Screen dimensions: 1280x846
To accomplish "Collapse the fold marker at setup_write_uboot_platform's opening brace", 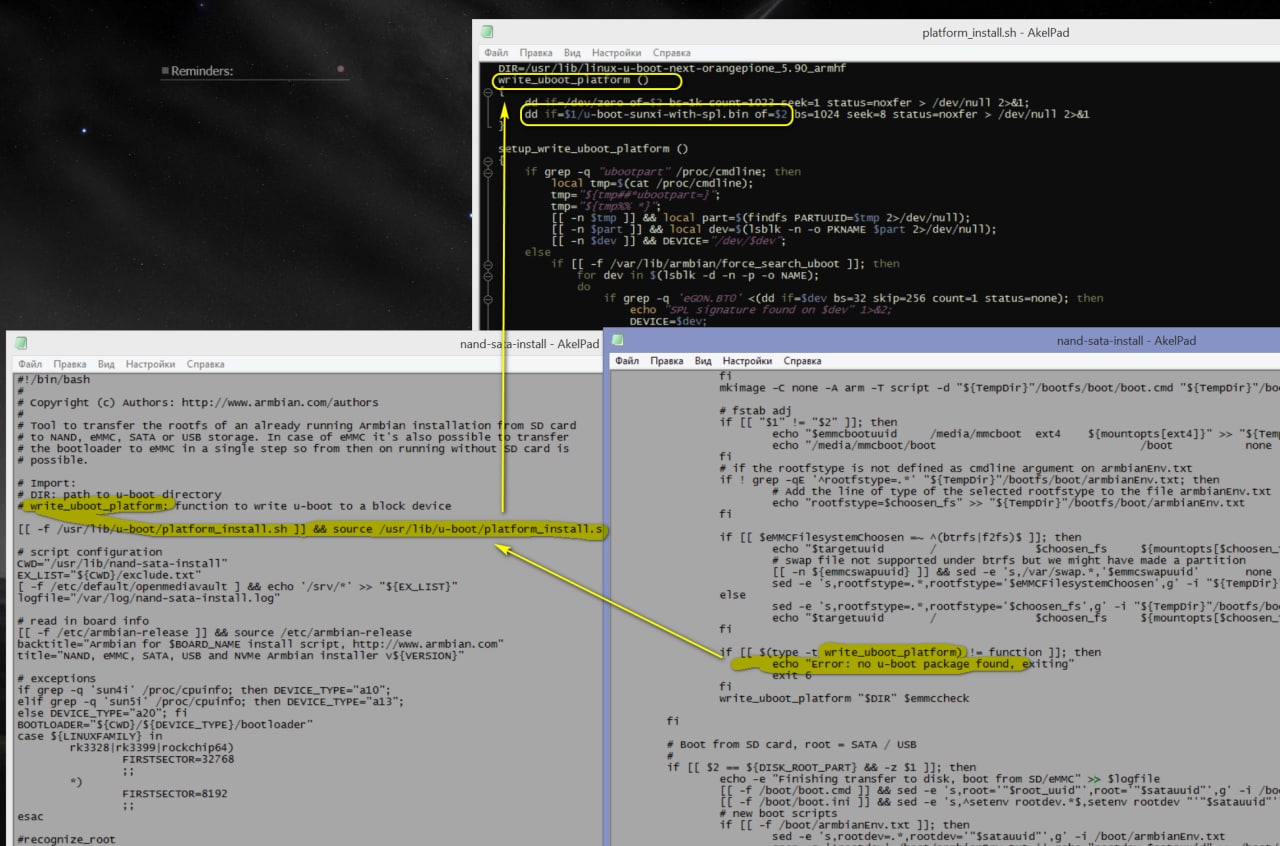I will point(486,160).
